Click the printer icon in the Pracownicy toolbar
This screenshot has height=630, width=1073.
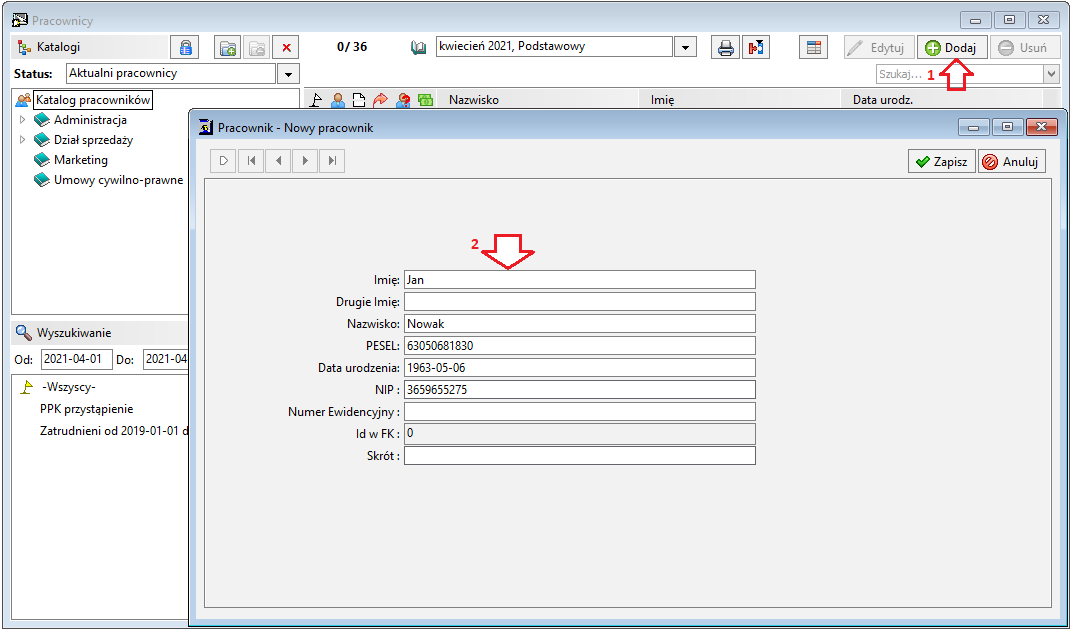click(725, 48)
